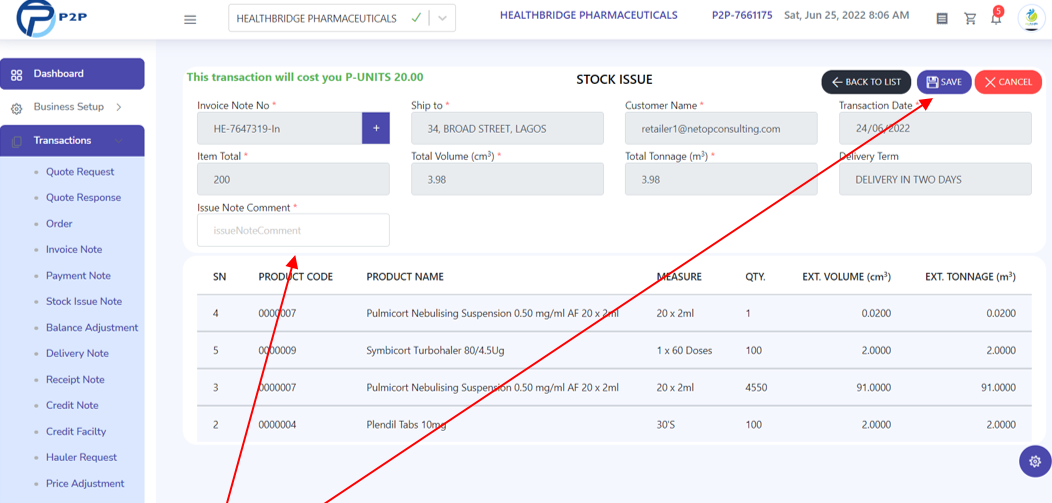Go to Dashboard

pyautogui.click(x=72, y=74)
